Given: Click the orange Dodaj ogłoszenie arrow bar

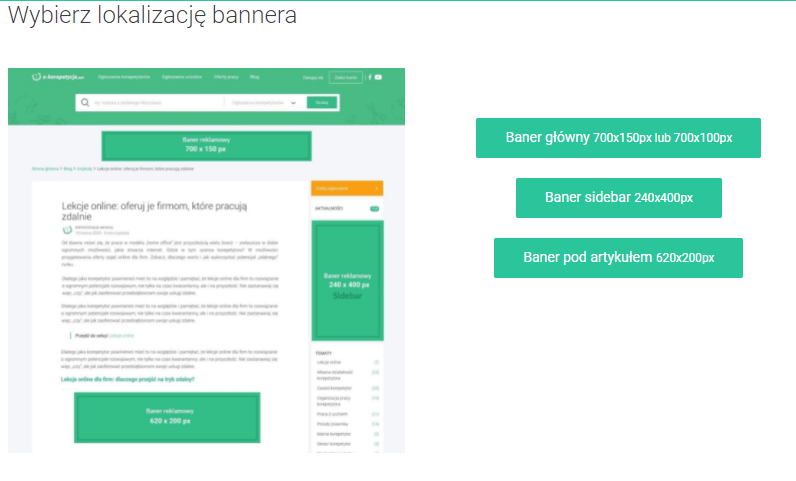Looking at the screenshot, I should (x=346, y=188).
